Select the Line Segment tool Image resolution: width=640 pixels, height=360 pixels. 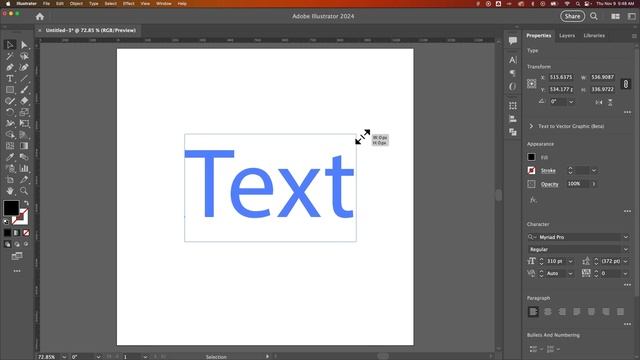coord(24,78)
